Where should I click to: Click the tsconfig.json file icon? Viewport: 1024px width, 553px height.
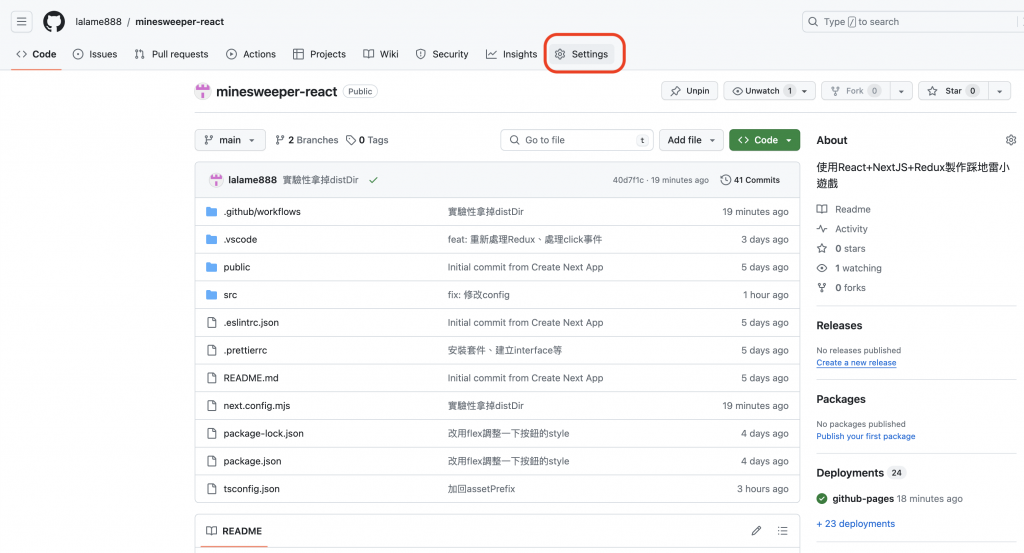(x=212, y=488)
